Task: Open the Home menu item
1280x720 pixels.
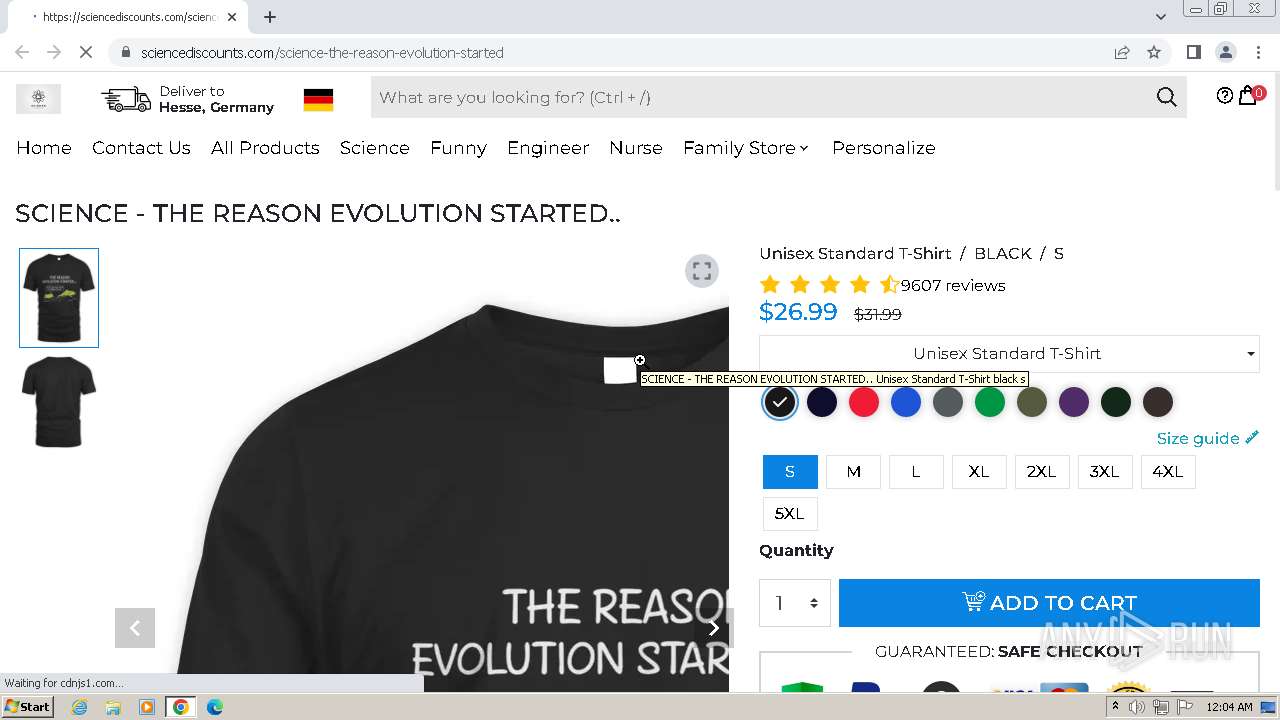Action: (44, 148)
